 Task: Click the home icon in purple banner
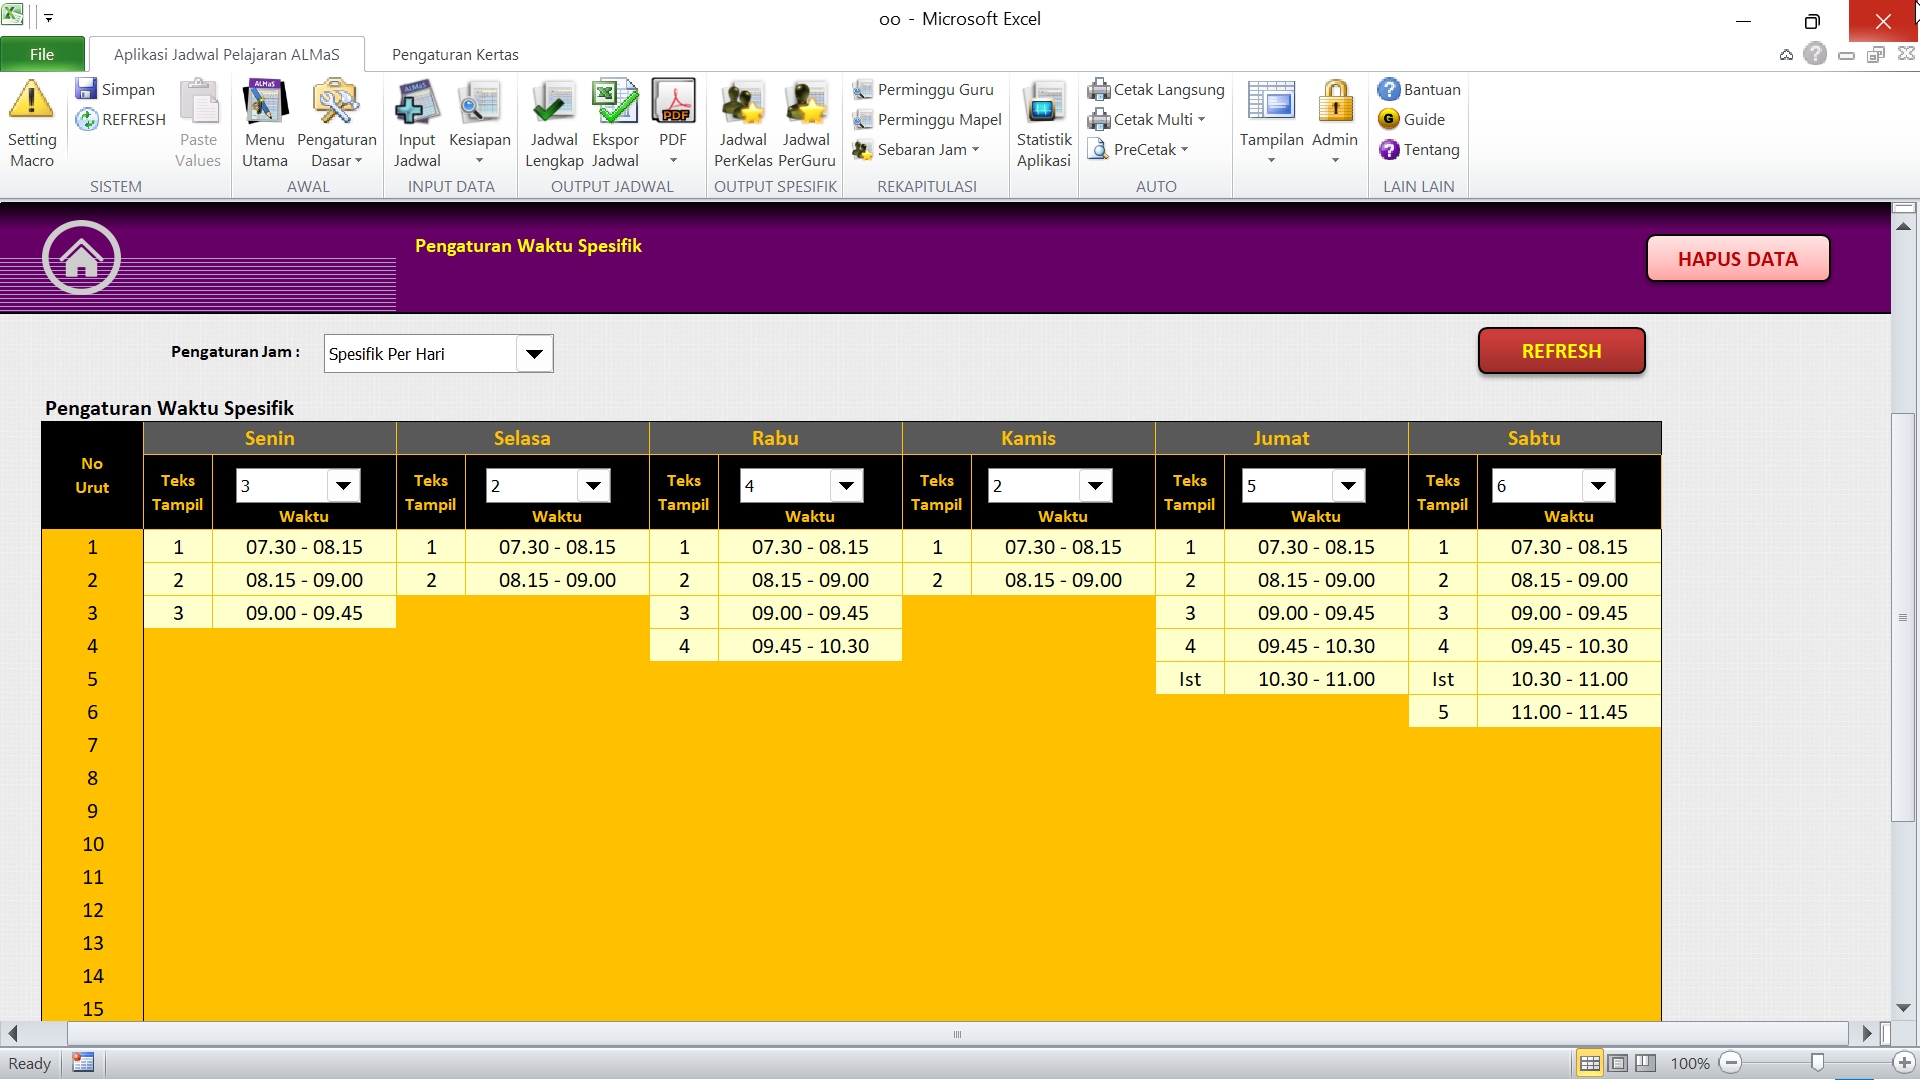click(x=81, y=258)
